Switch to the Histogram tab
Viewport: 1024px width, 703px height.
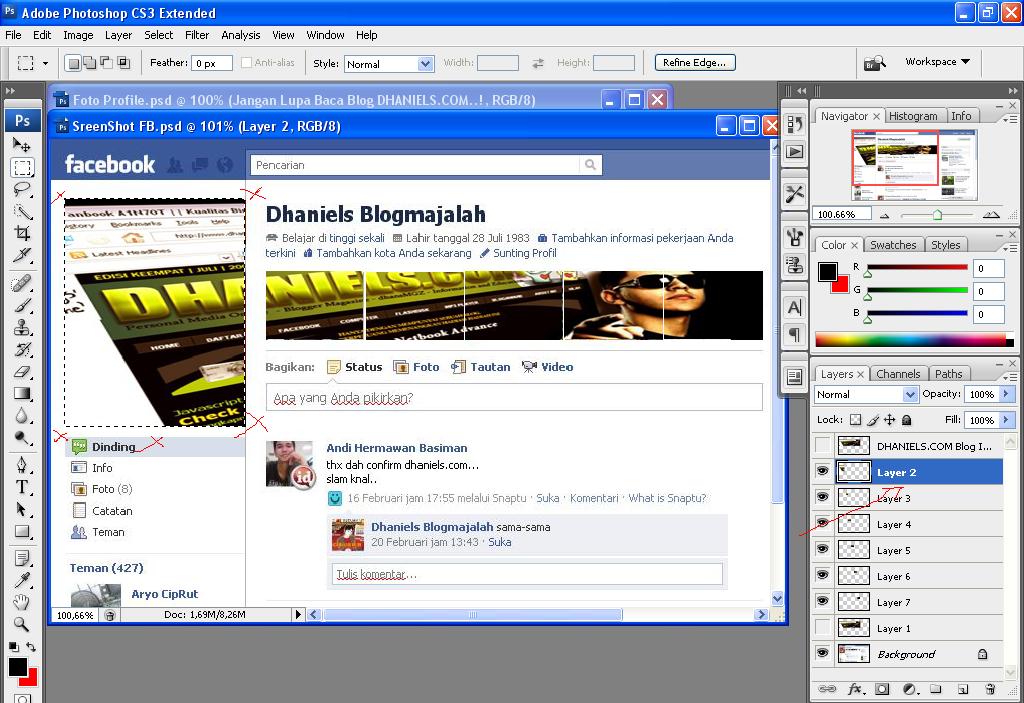point(913,116)
